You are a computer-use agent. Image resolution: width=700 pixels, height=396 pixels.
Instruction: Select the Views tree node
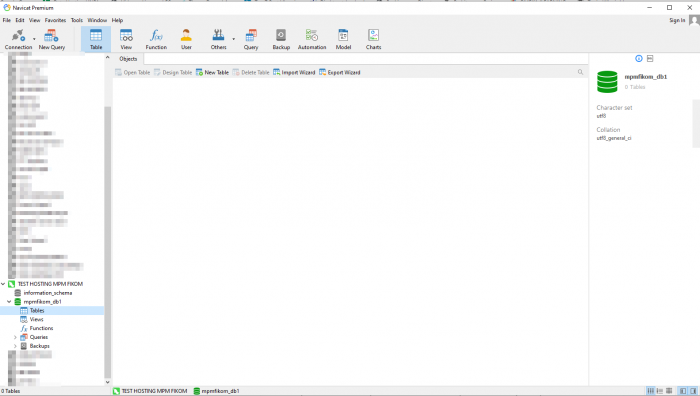click(x=36, y=319)
